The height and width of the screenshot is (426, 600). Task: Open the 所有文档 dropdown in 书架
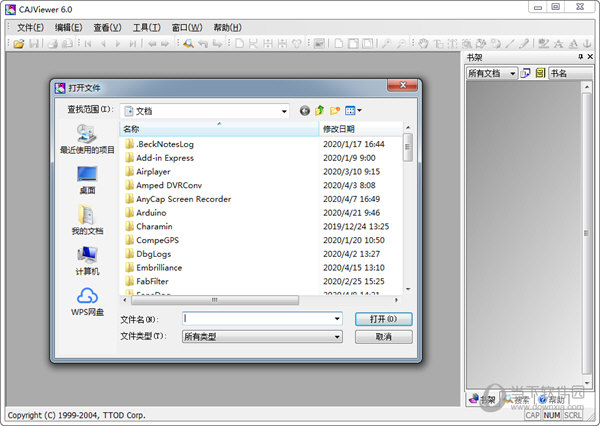pos(512,73)
